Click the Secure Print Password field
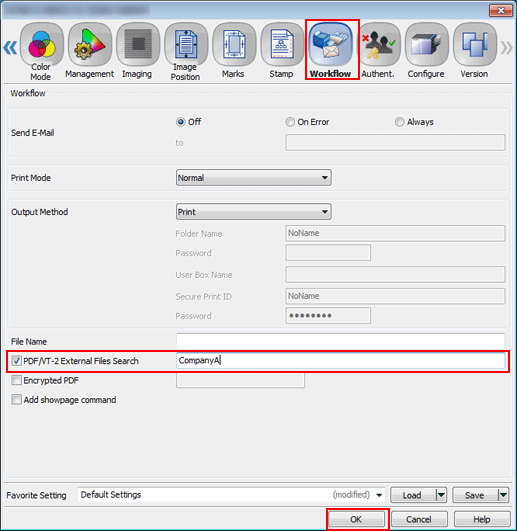This screenshot has width=517, height=531. tap(328, 316)
